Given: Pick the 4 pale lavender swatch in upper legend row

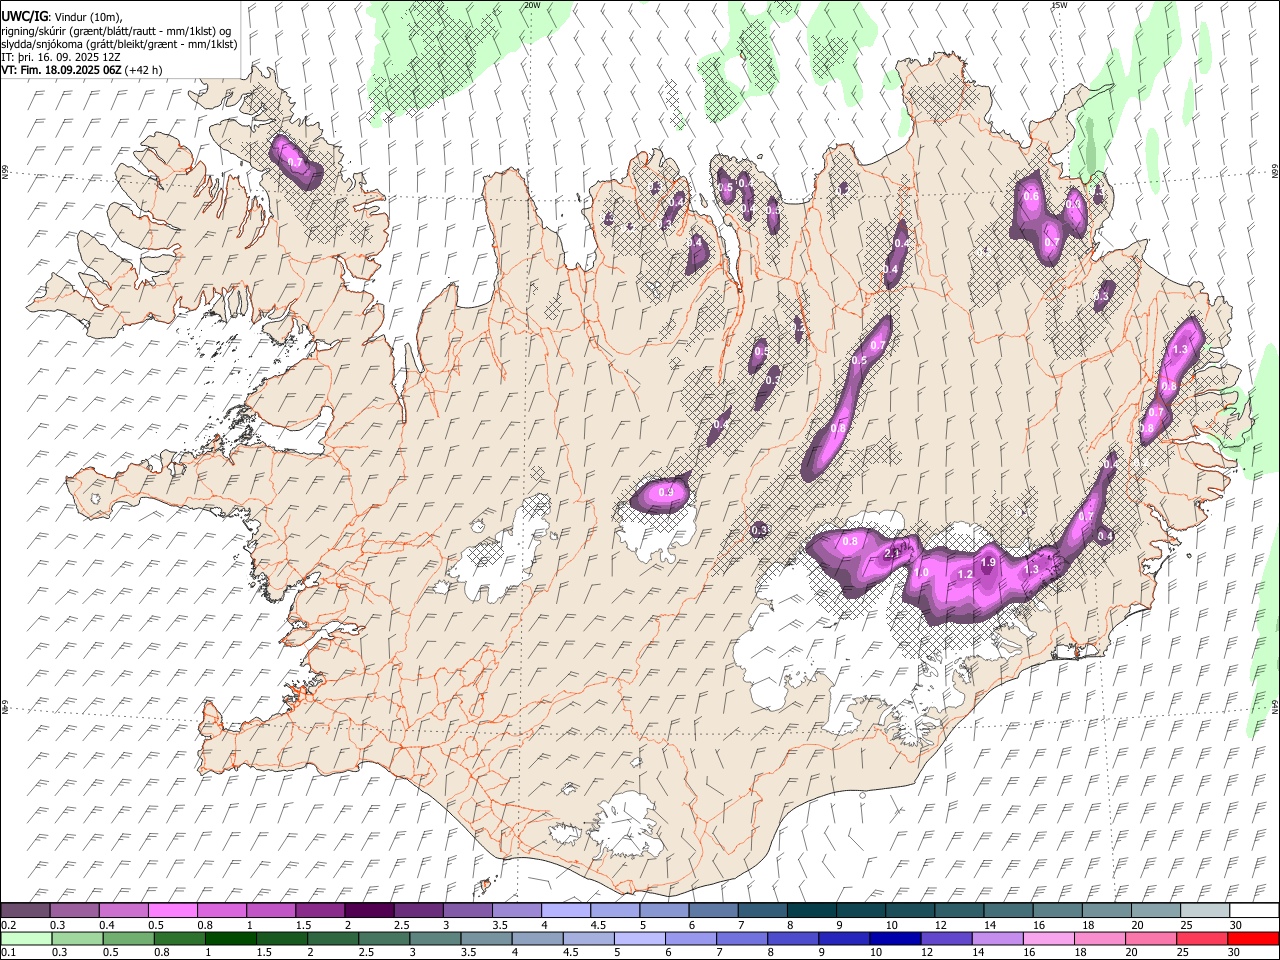Looking at the screenshot, I should (565, 911).
